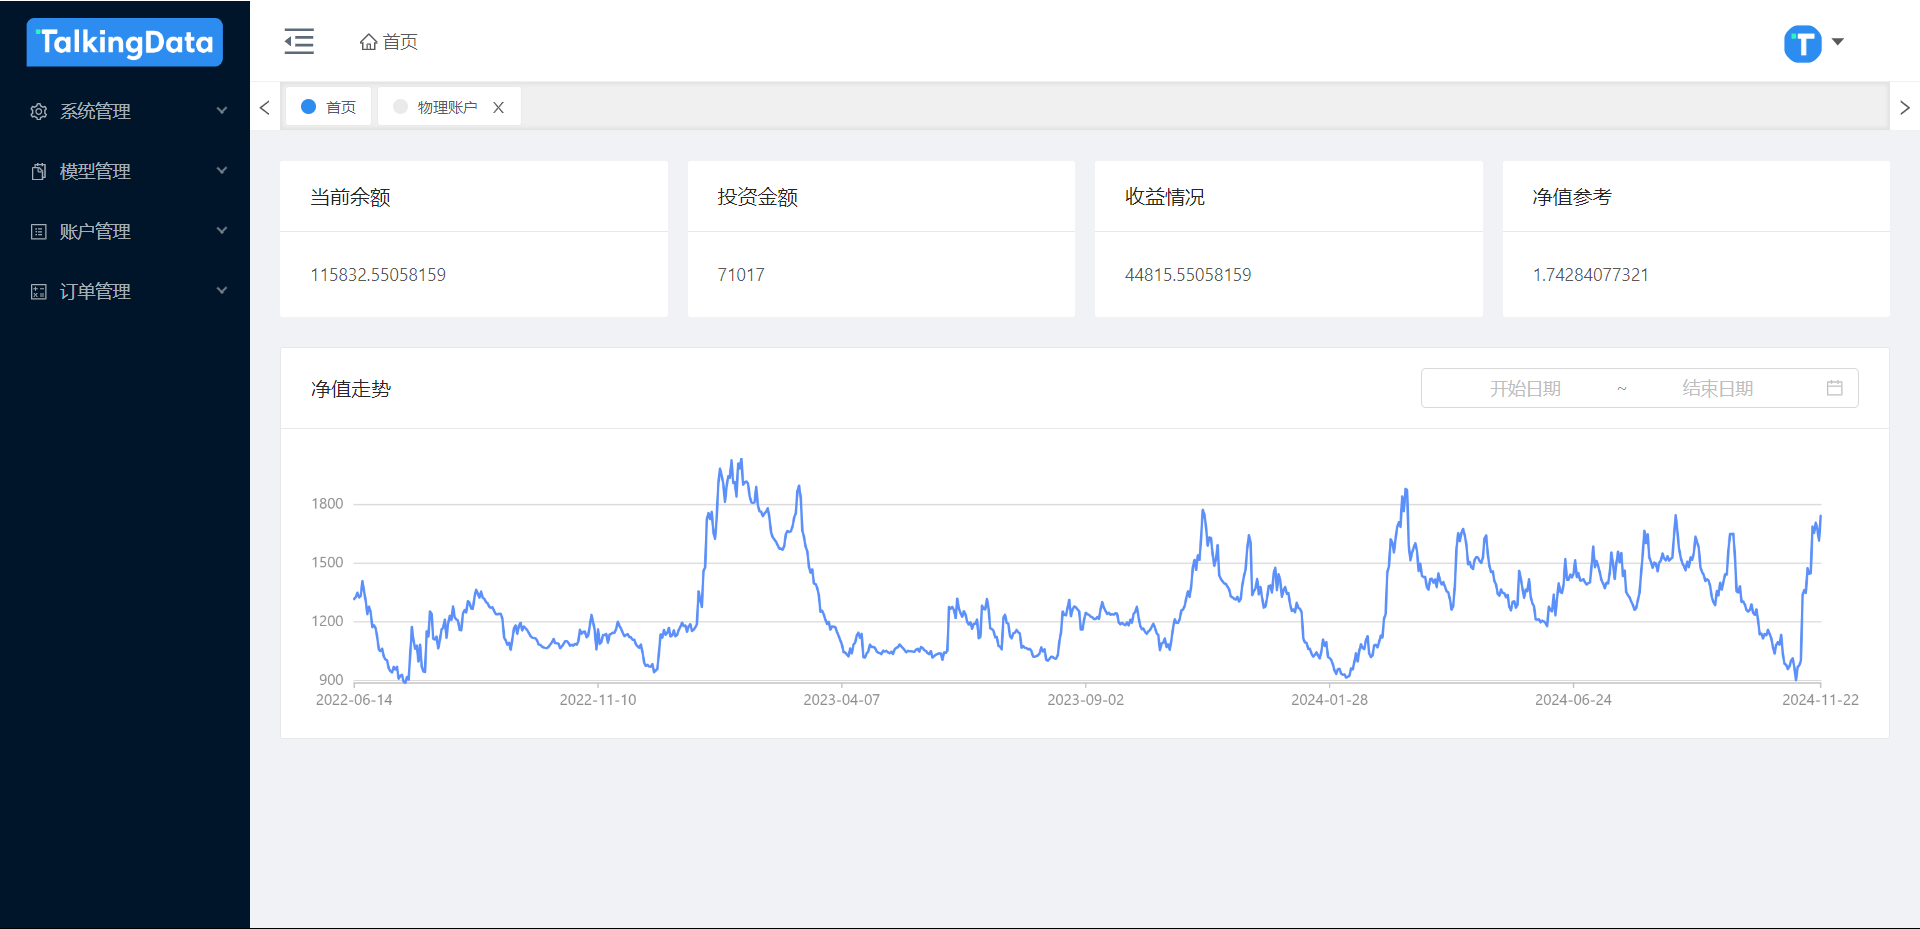Viewport: 1920px width, 929px height.
Task: Click the gear icon beside 系统管理
Action: [39, 111]
